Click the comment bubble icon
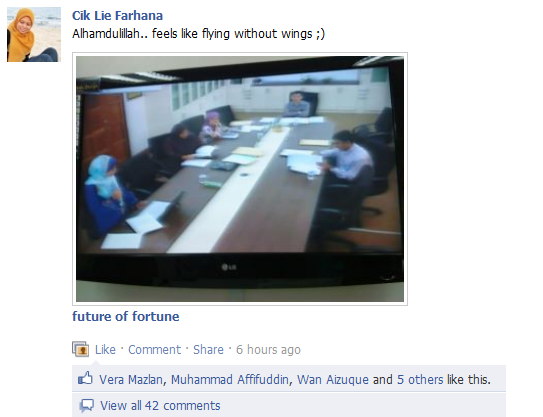 coord(87,405)
